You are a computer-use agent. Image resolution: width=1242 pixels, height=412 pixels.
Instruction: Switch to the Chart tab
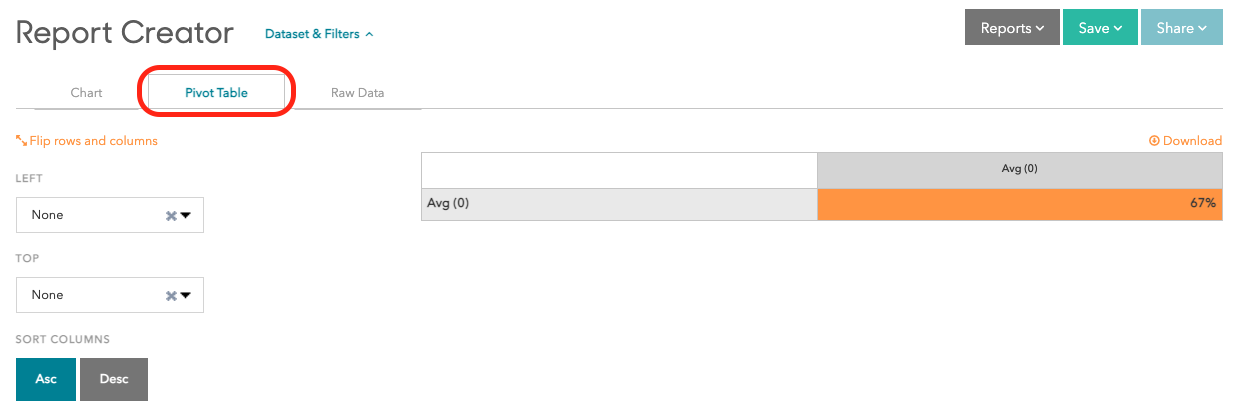click(87, 93)
